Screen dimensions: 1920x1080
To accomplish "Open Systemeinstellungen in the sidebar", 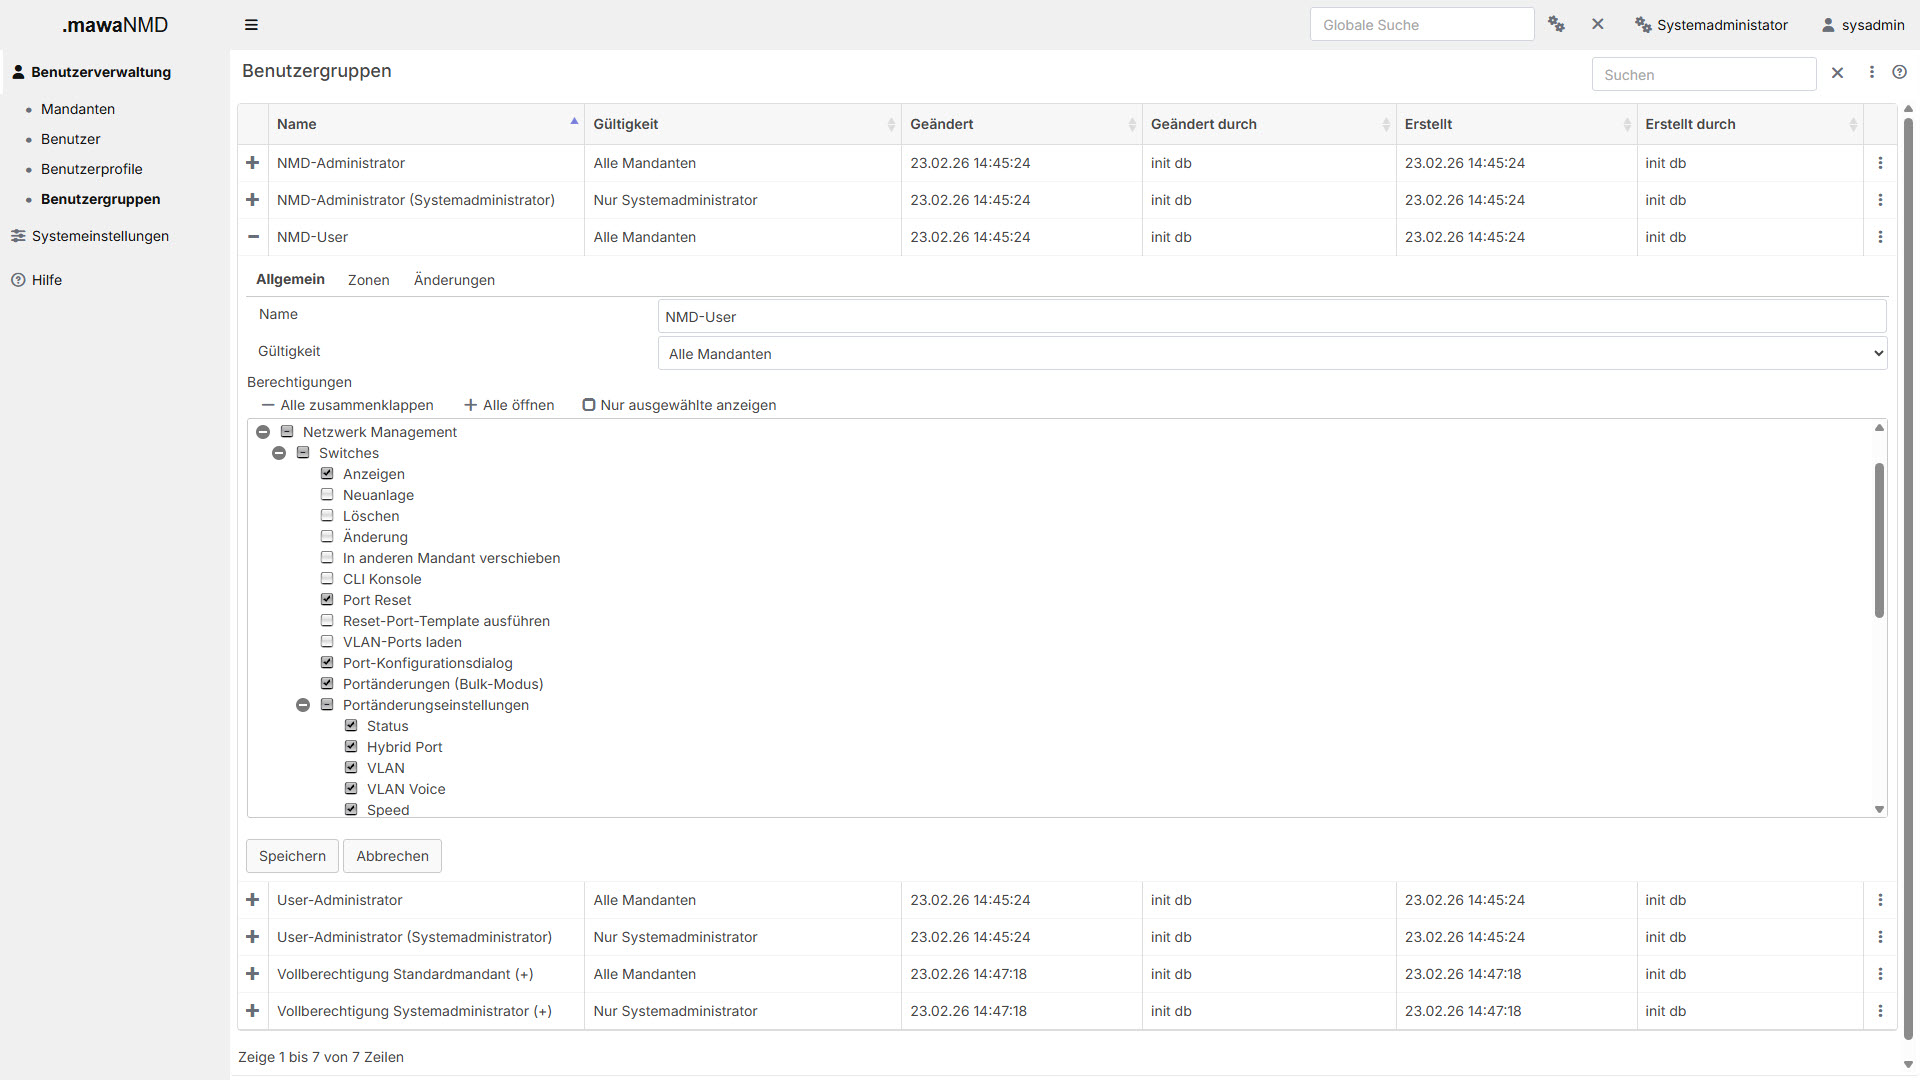I will [100, 236].
